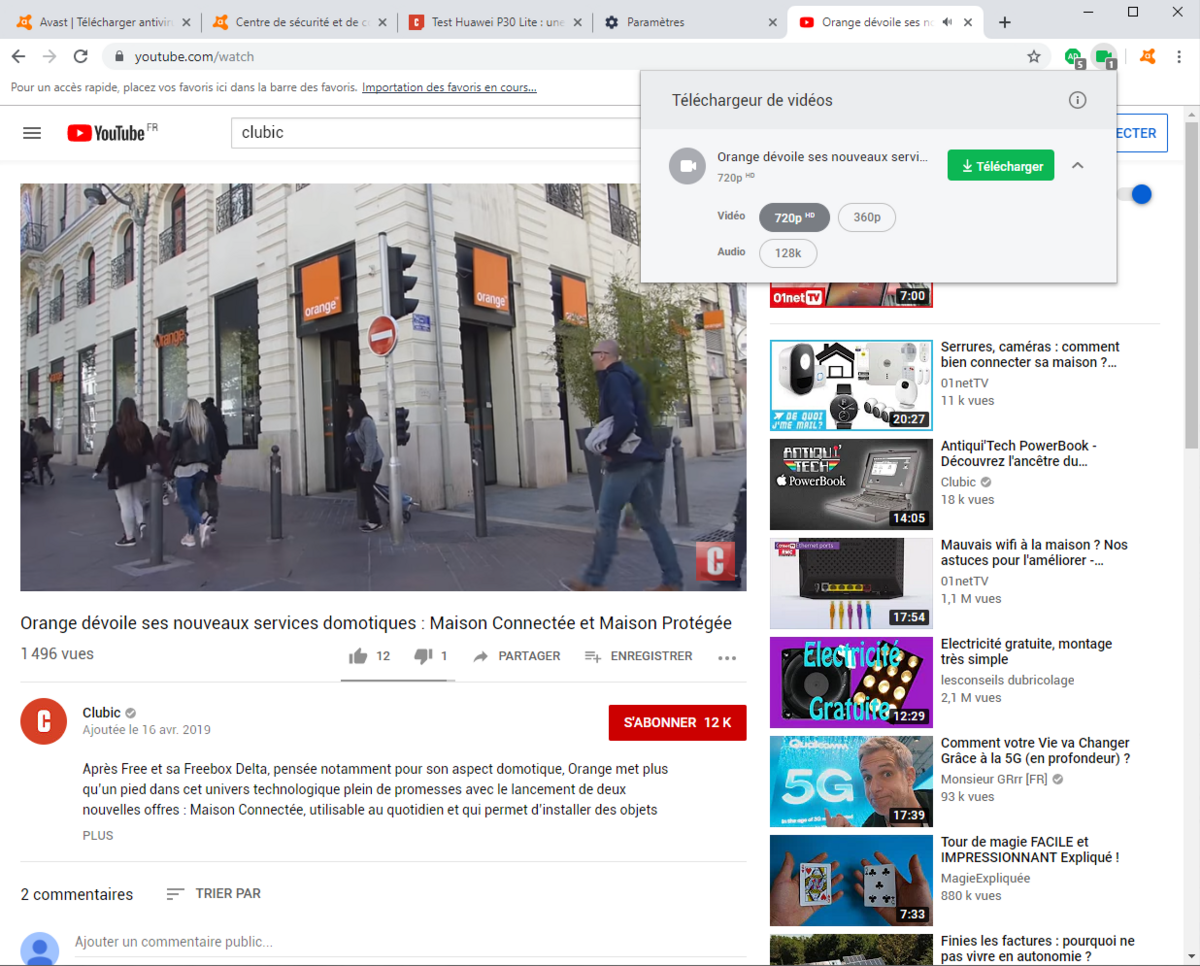This screenshot has width=1200, height=966.
Task: Open a new browser tab
Action: coord(1005,22)
